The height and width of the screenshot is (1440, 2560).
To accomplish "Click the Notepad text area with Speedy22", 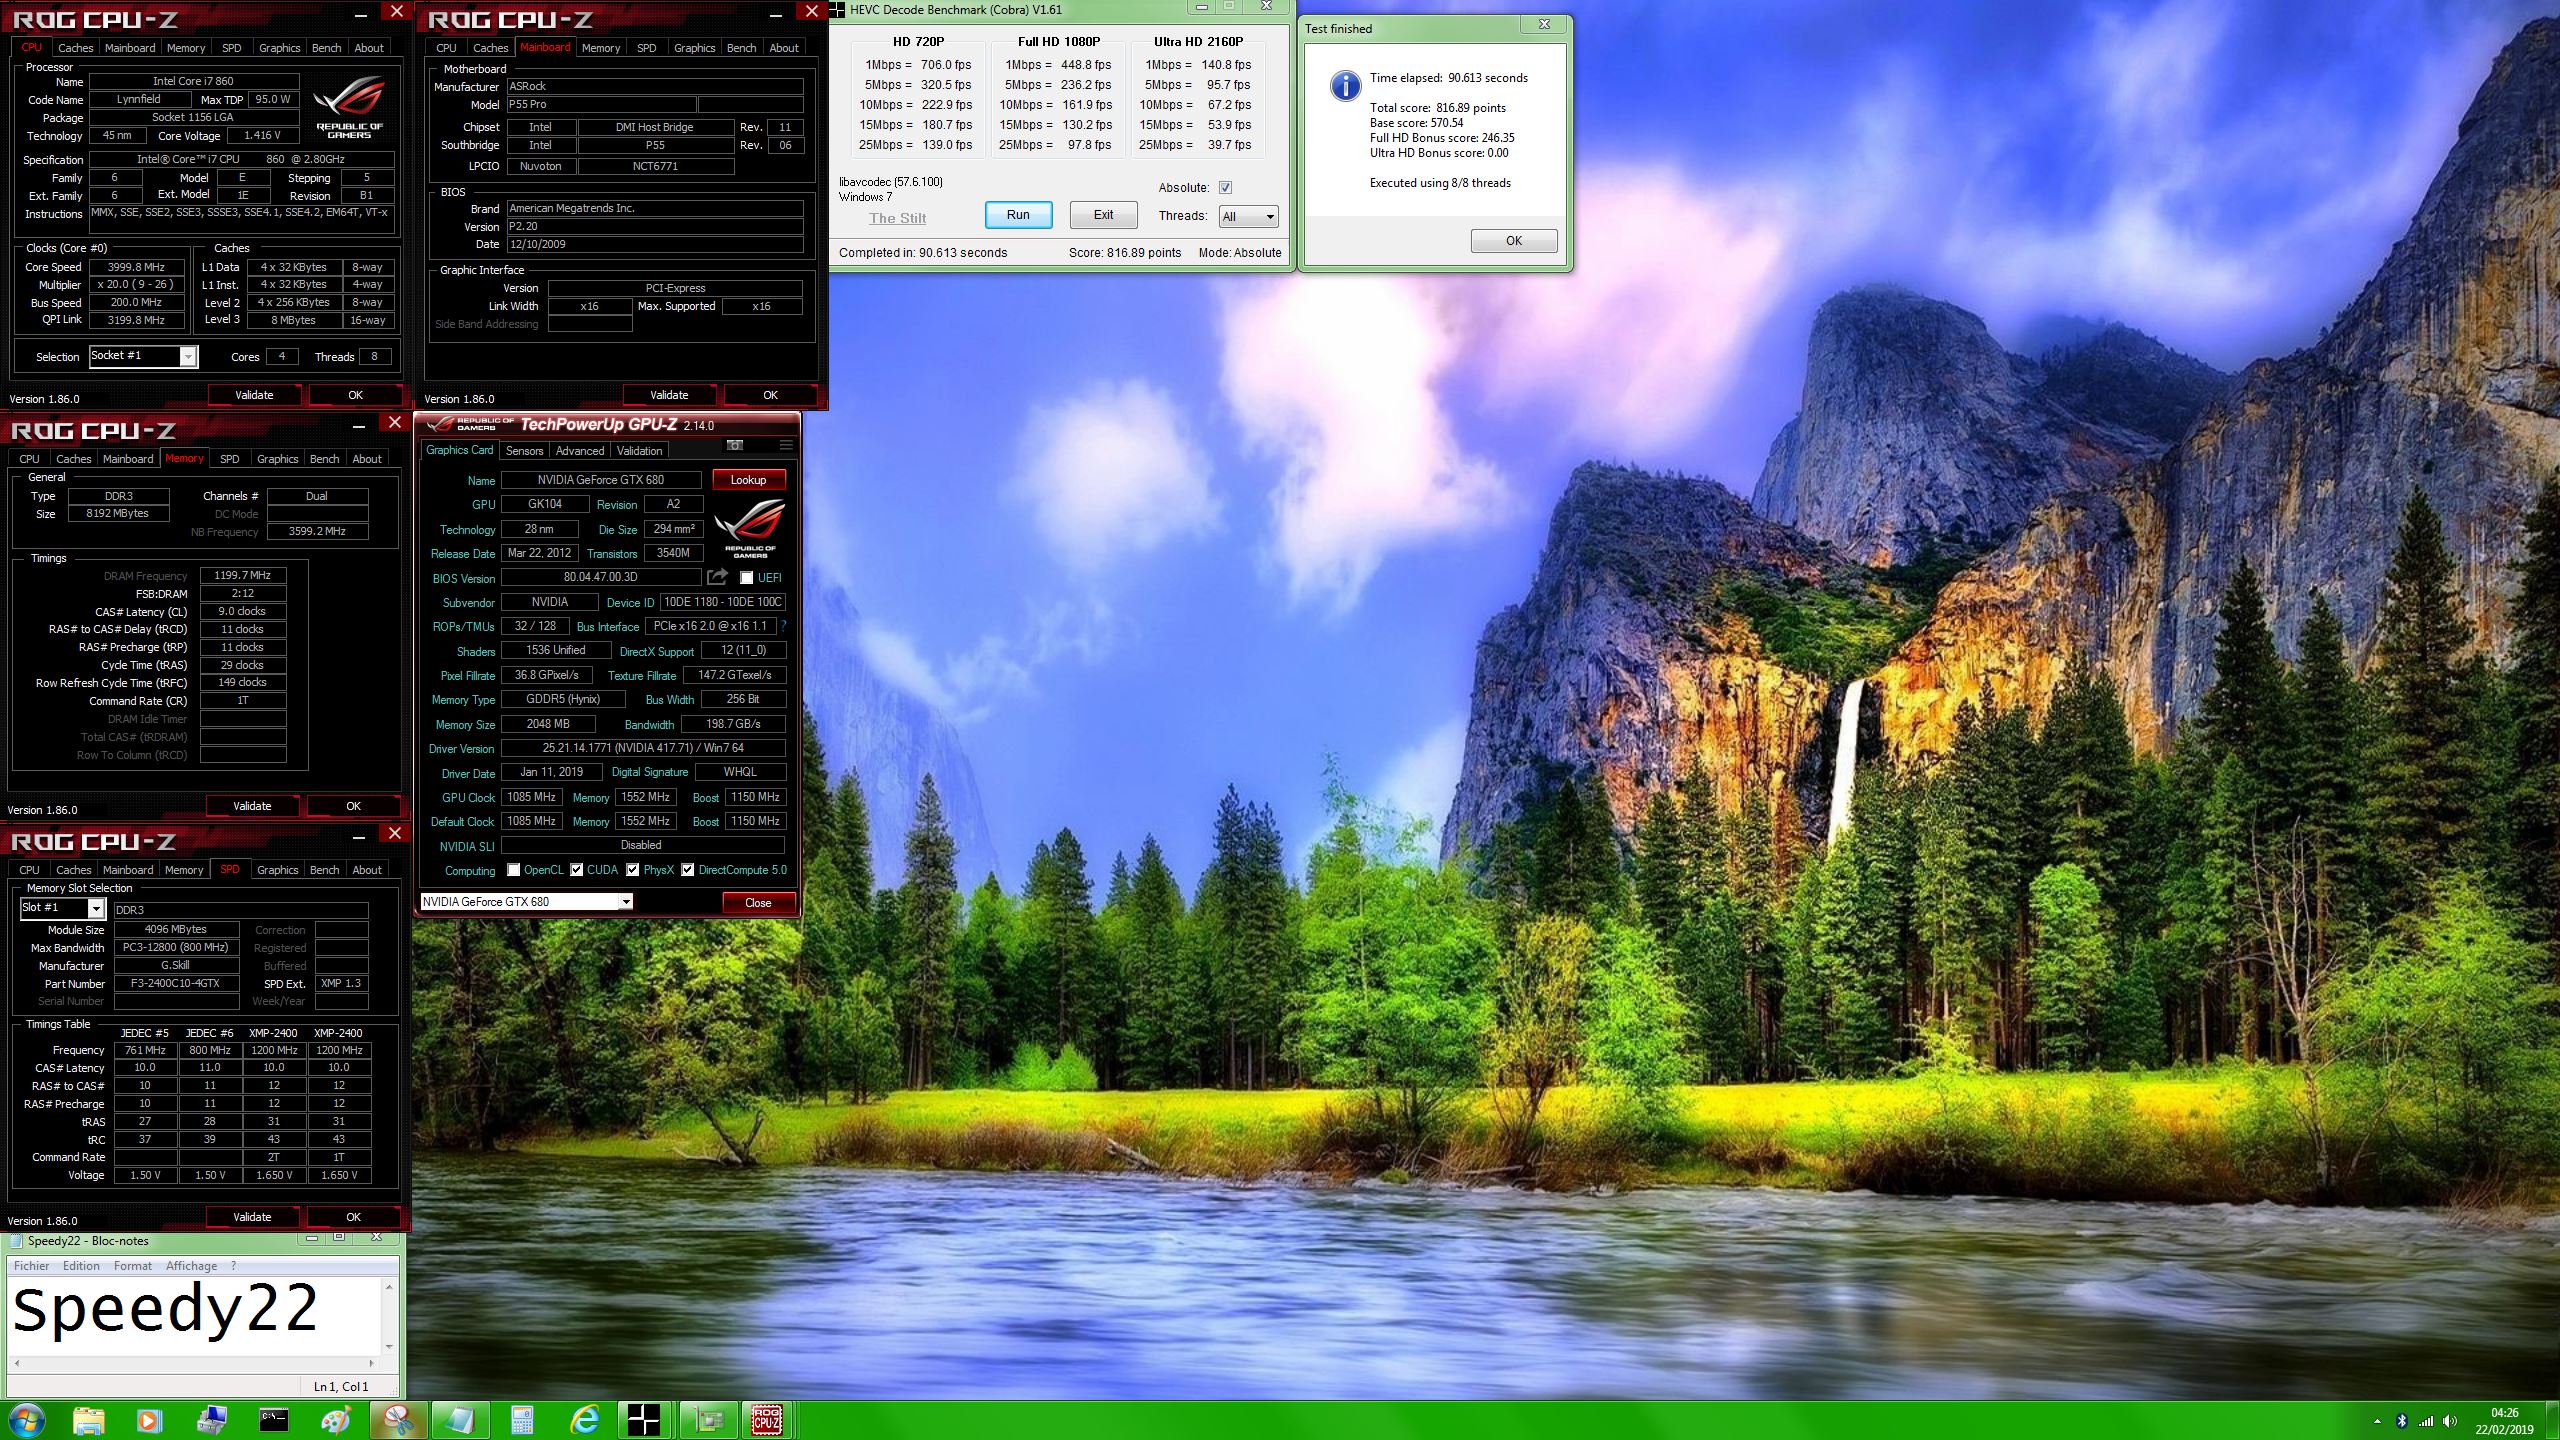I will click(x=195, y=1316).
